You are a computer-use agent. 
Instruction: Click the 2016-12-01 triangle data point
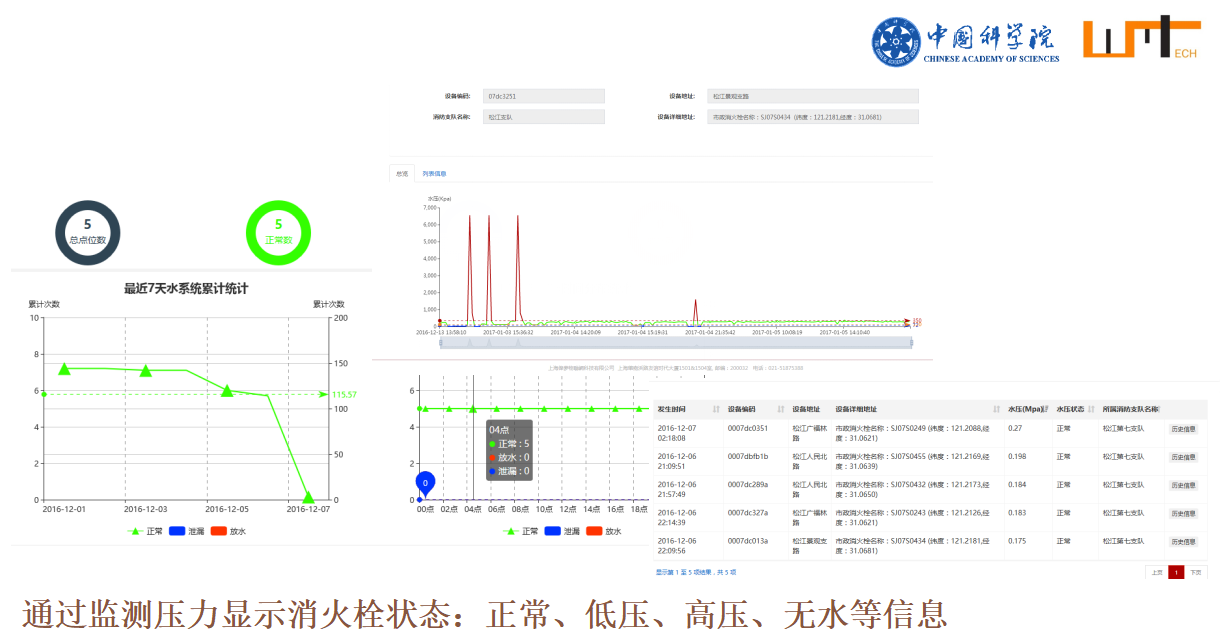pos(65,369)
